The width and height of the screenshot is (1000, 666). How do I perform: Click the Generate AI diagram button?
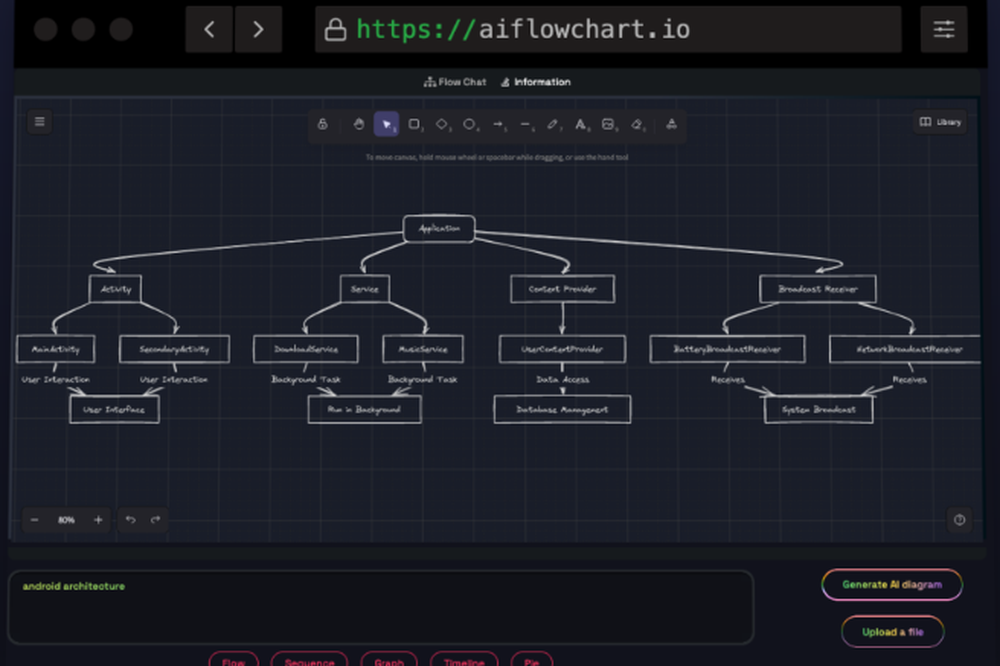click(892, 584)
